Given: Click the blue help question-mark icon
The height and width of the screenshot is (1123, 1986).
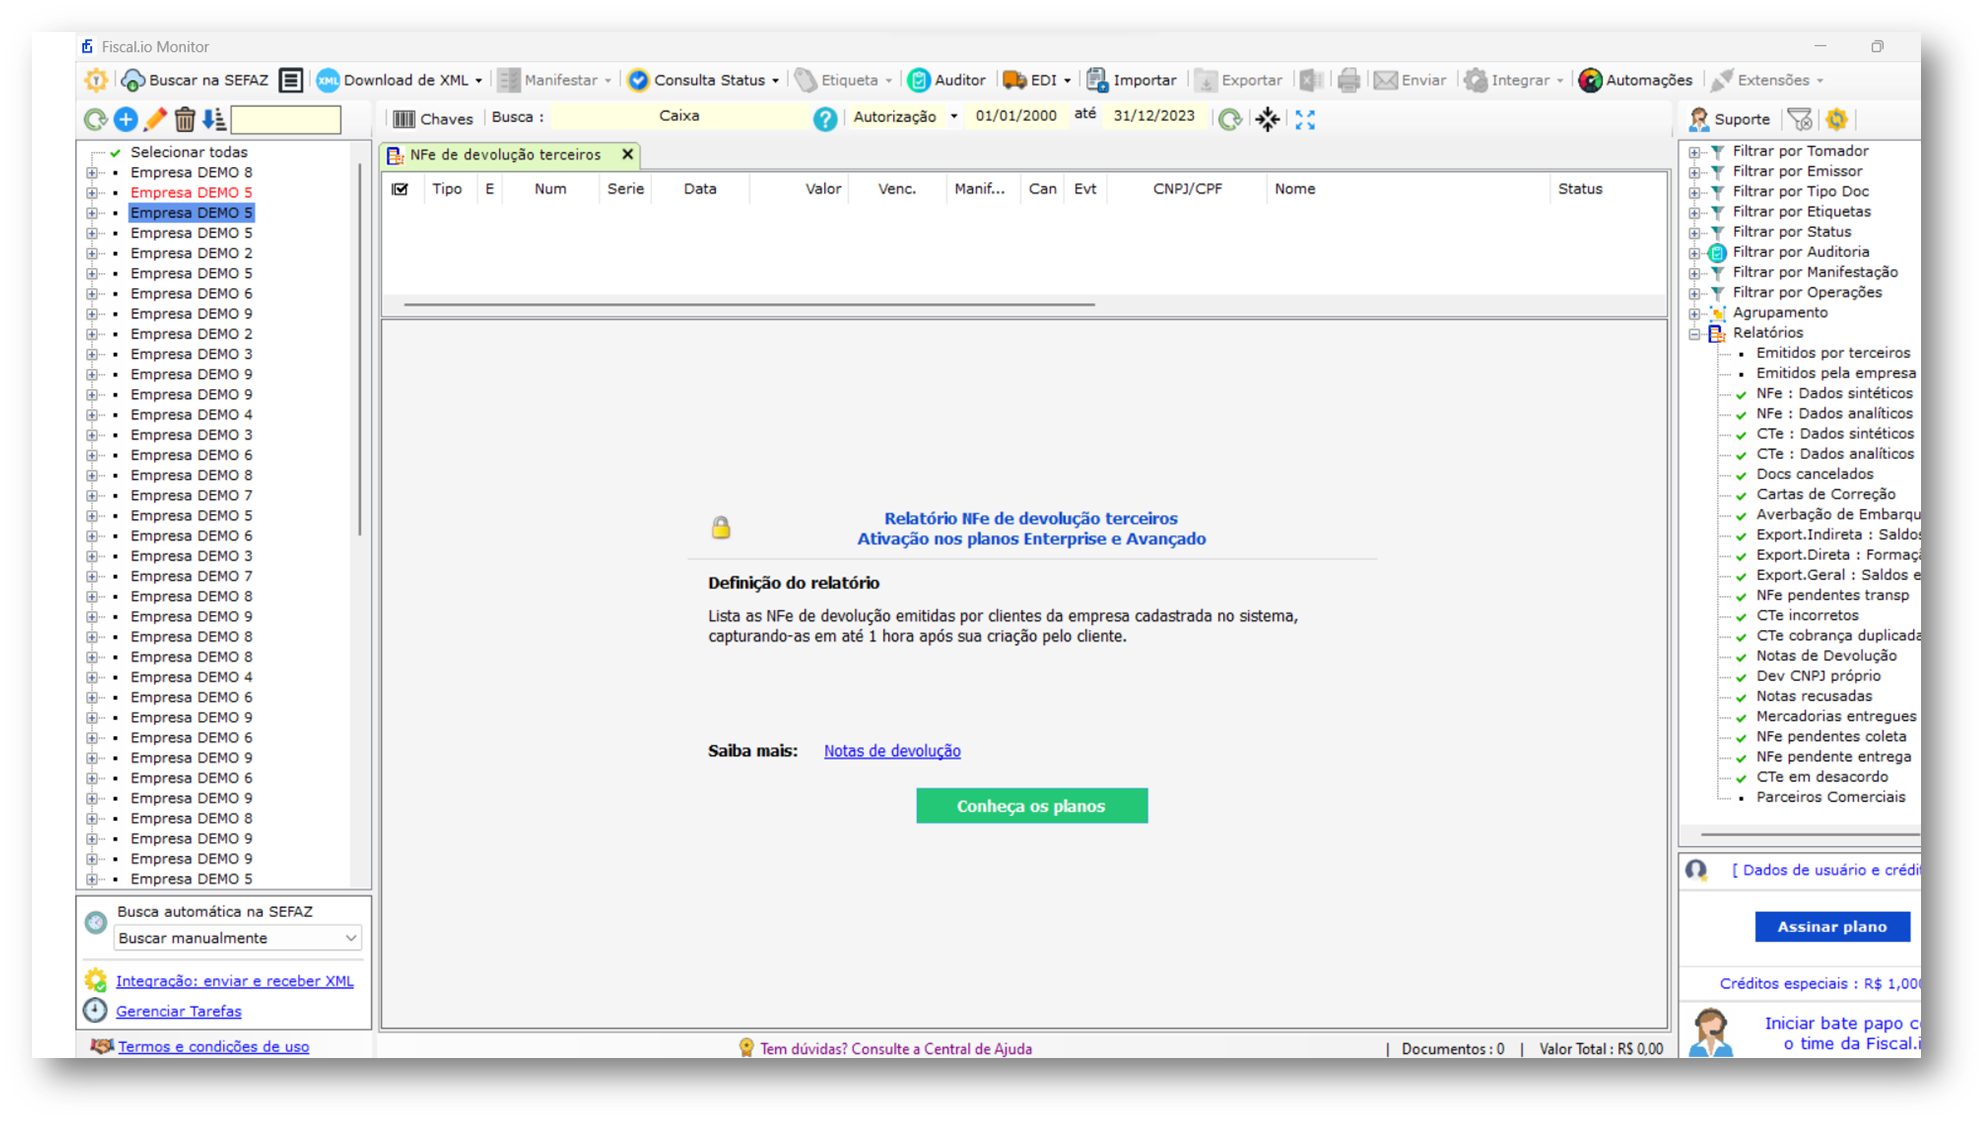Looking at the screenshot, I should (824, 120).
